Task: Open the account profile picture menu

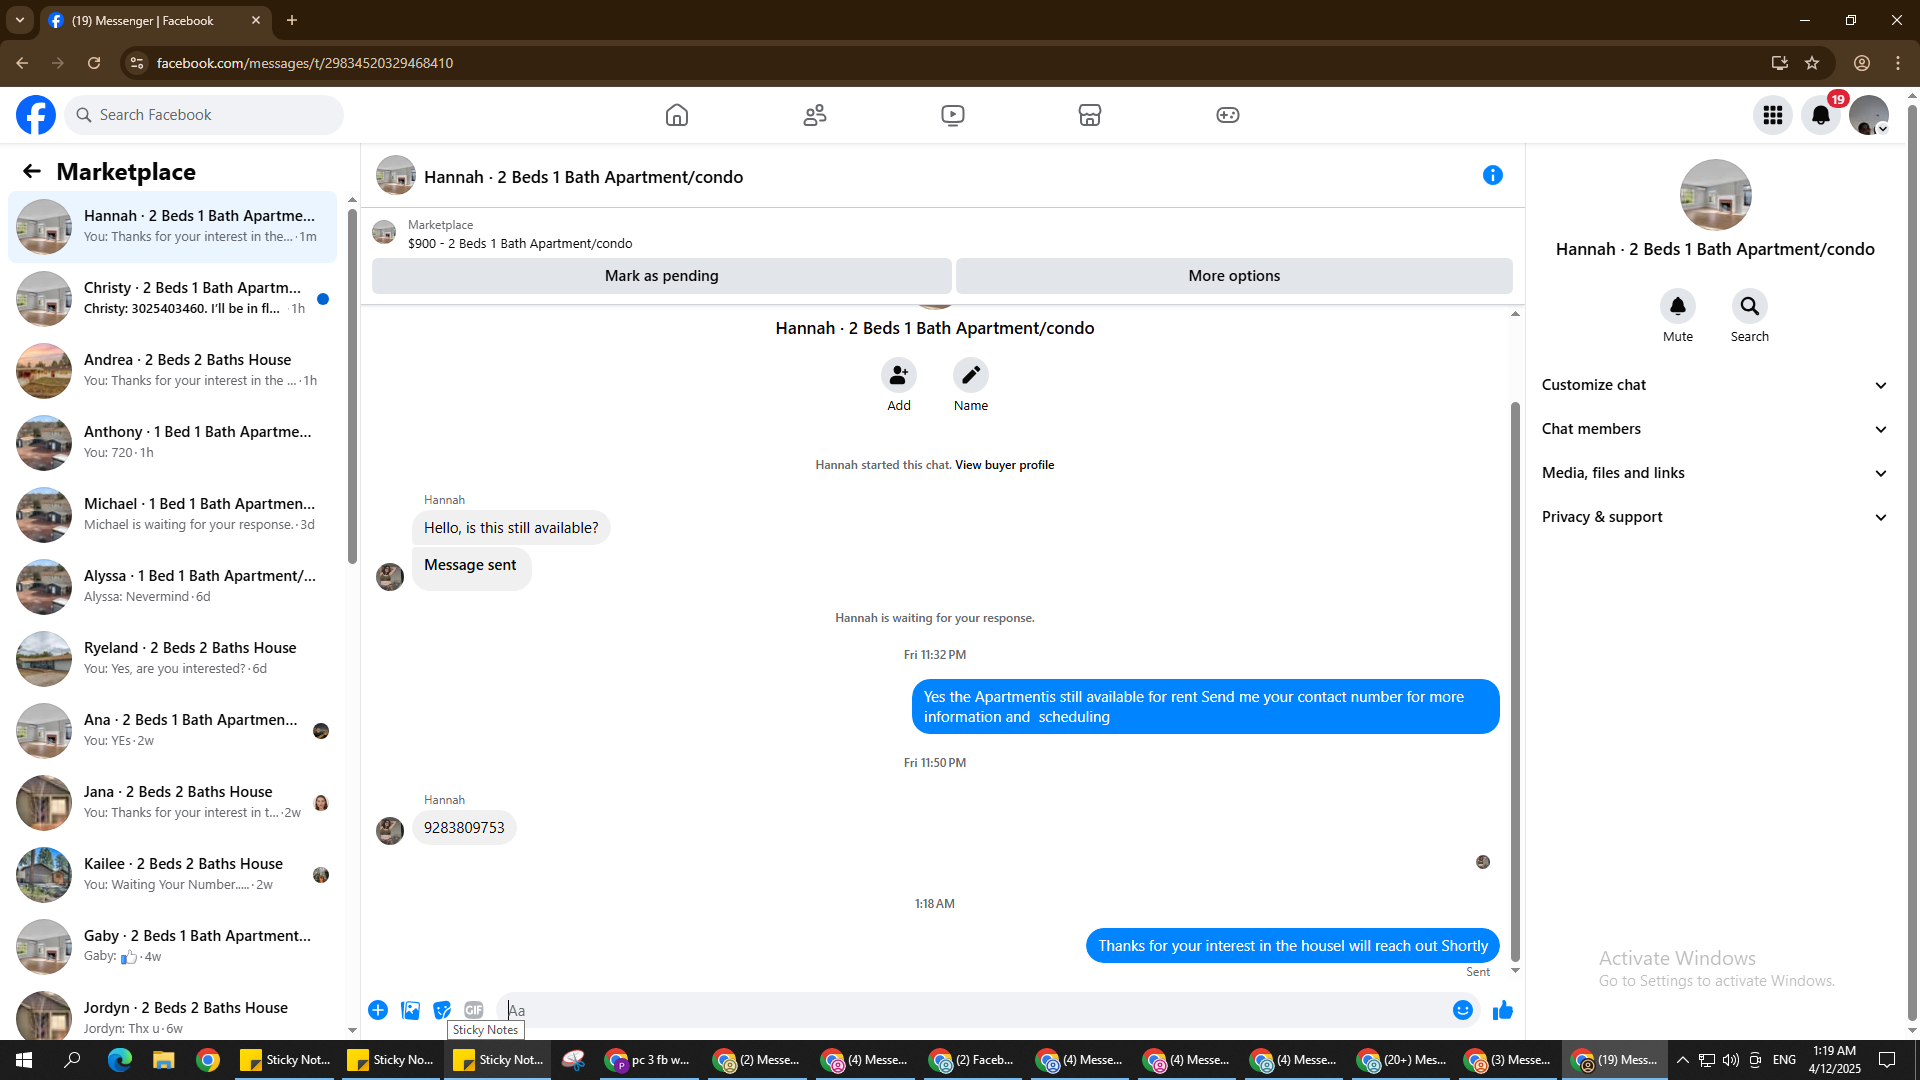Action: coord(1869,116)
